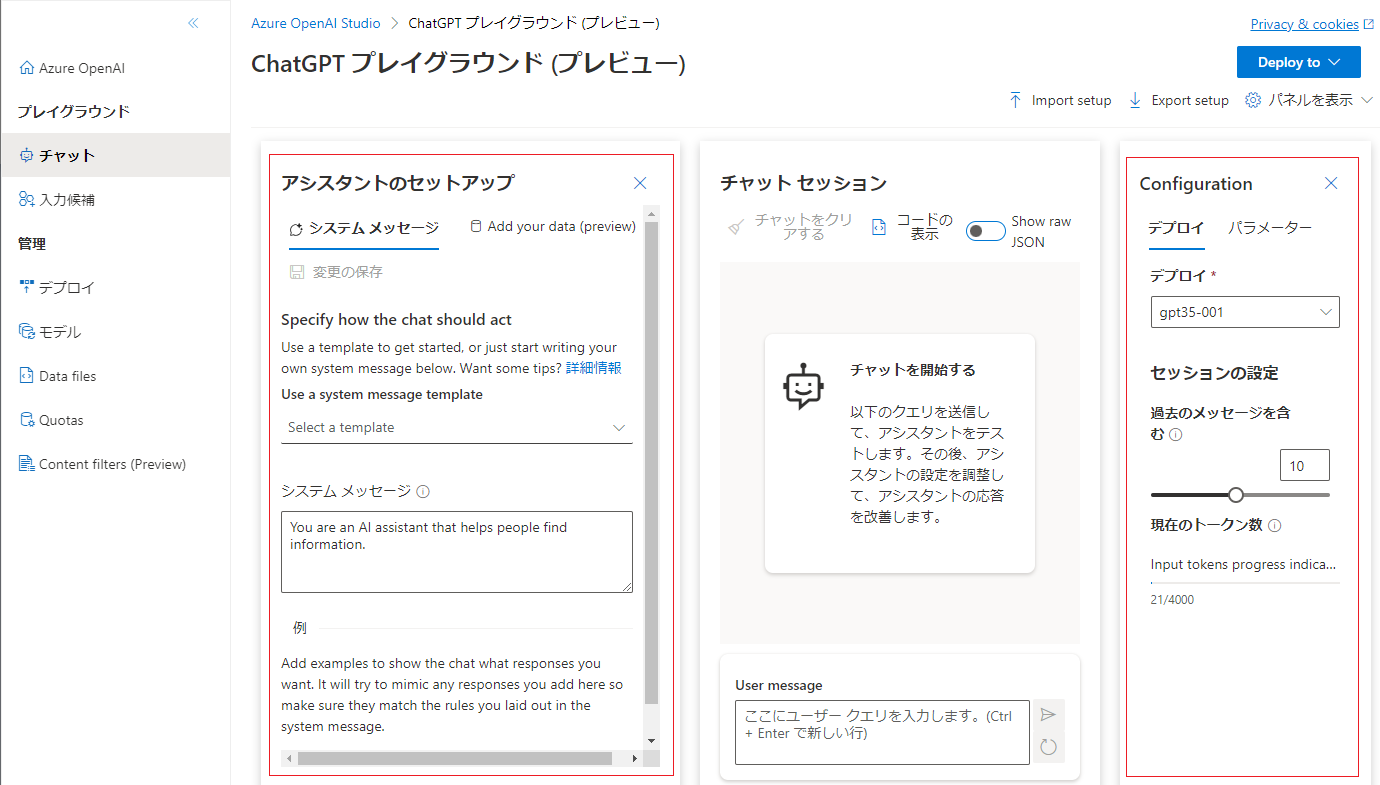This screenshot has width=1380, height=785.
Task: Click the 入力候補 completions icon
Action: (x=27, y=199)
